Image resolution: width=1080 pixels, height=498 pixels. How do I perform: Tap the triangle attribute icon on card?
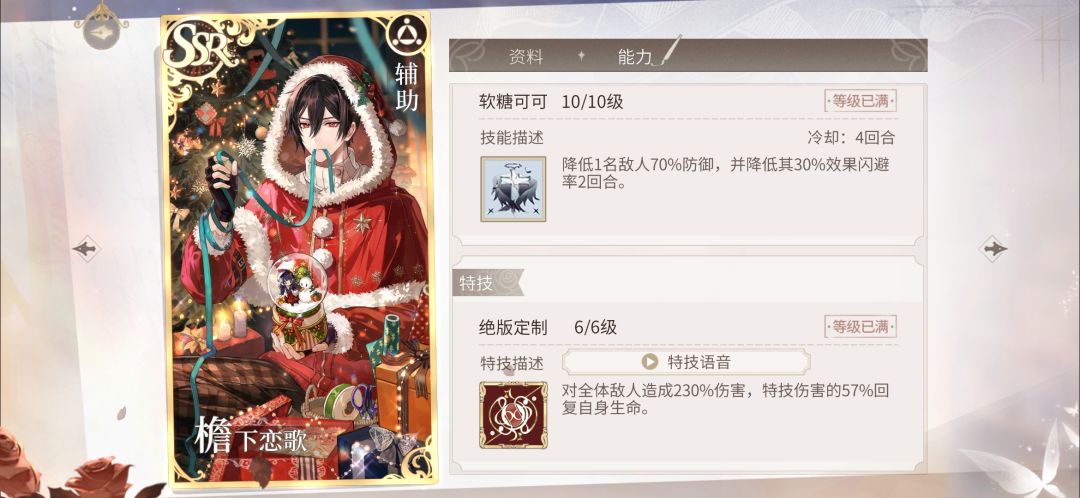(404, 34)
